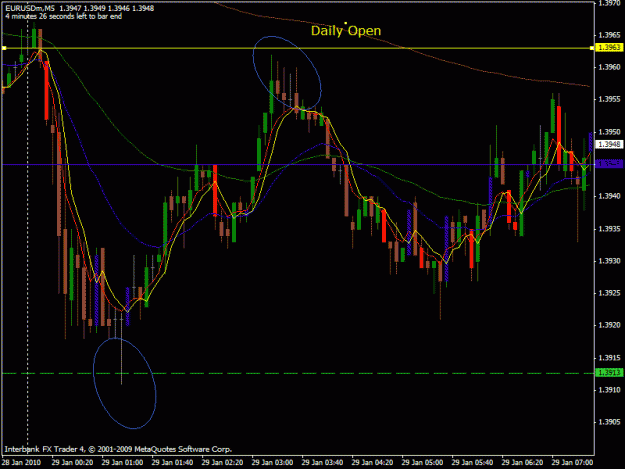Screen dimensions: 625x469
Task: Click the '1.3915' price axis label
Action: 610,358
